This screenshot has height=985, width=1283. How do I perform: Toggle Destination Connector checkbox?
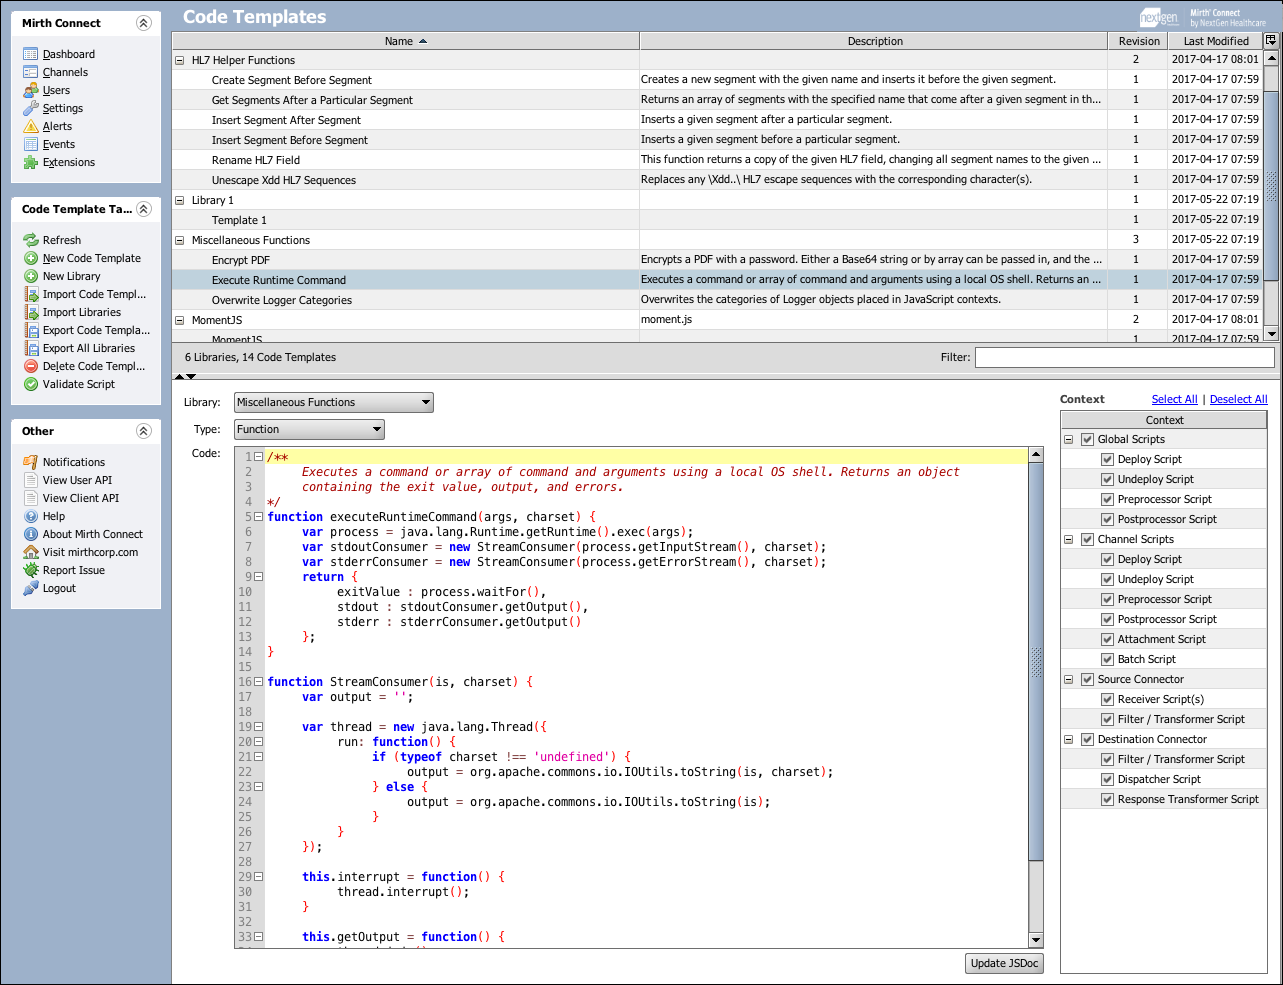point(1087,739)
